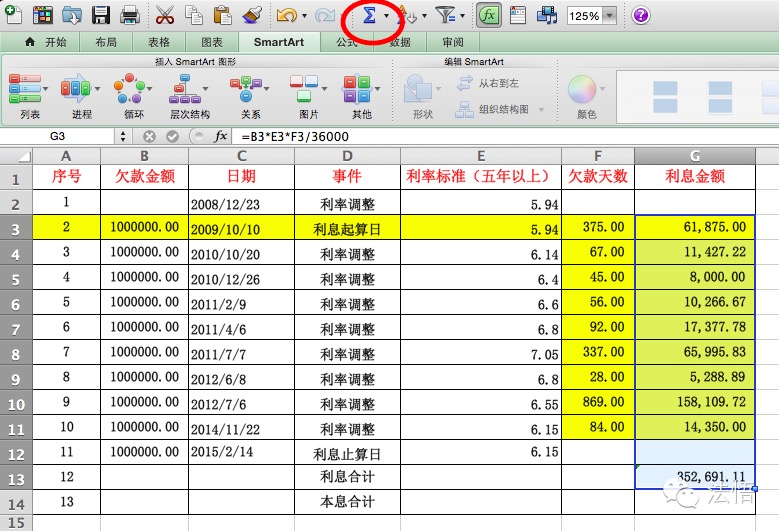Insert a 进程 SmartArt graphic
779x531 pixels.
[x=80, y=96]
